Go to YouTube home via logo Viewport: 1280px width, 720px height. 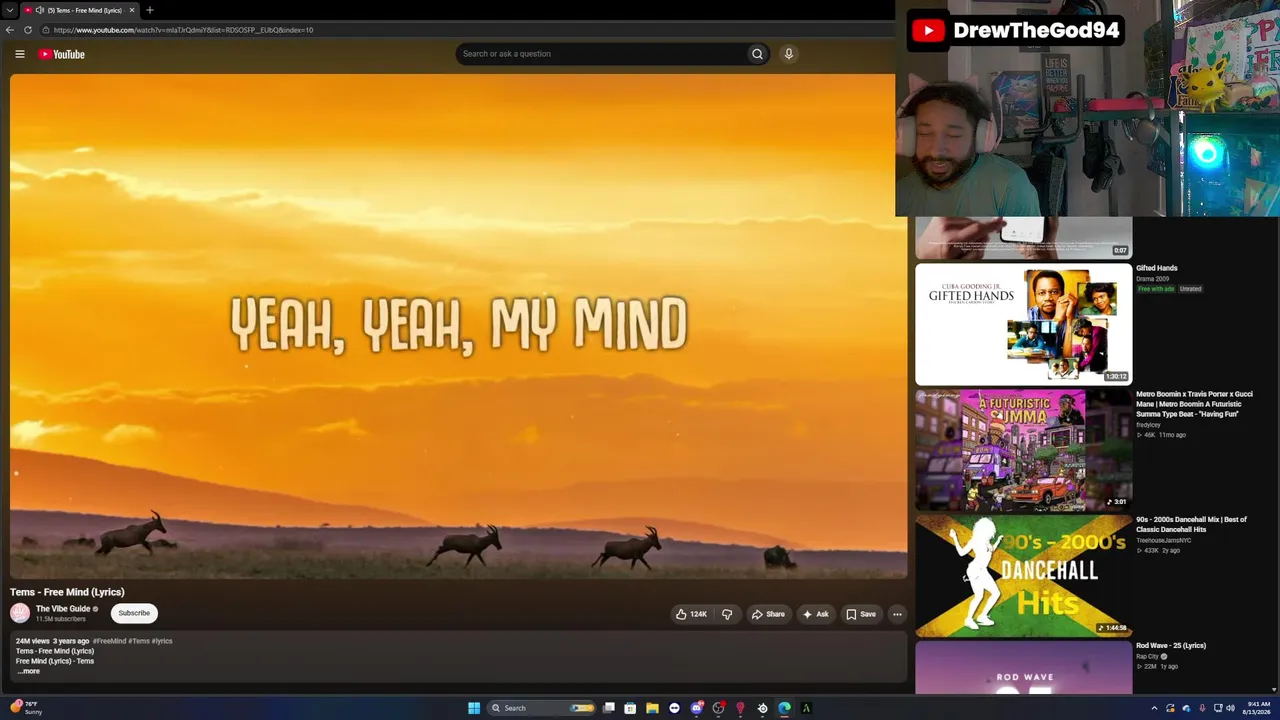62,54
